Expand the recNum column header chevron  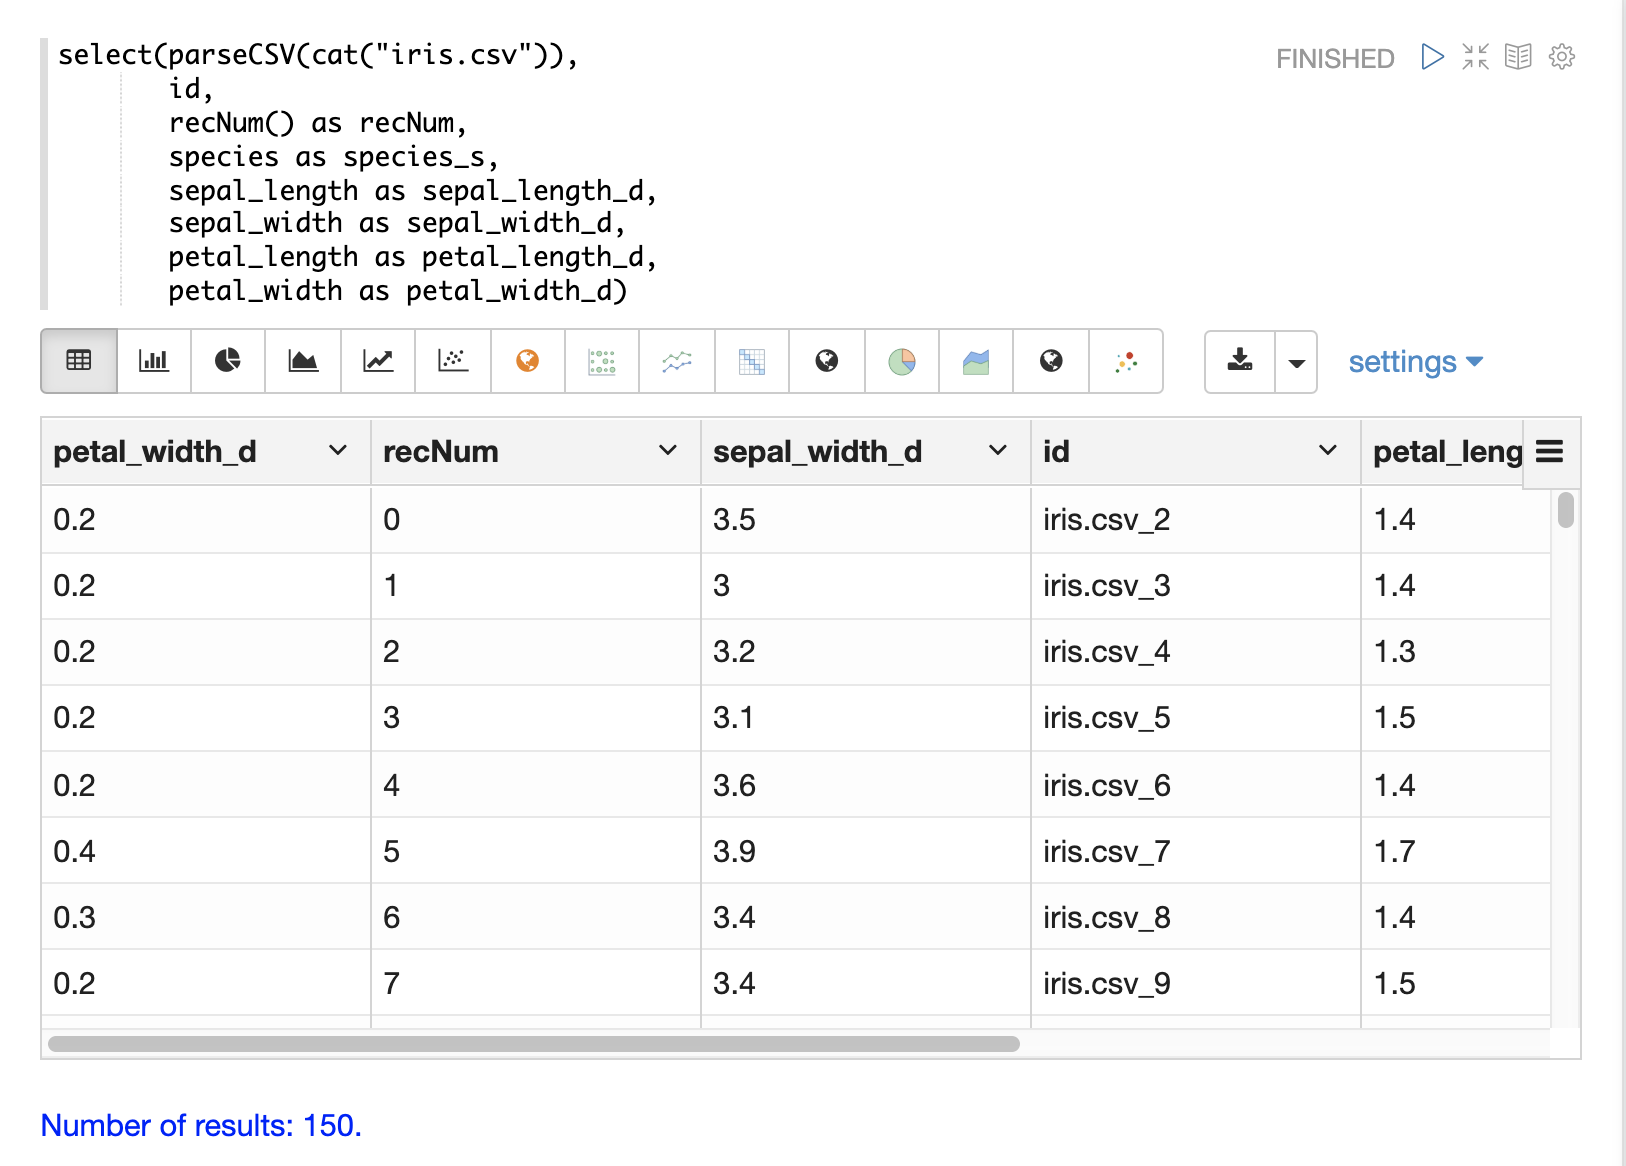tap(668, 451)
